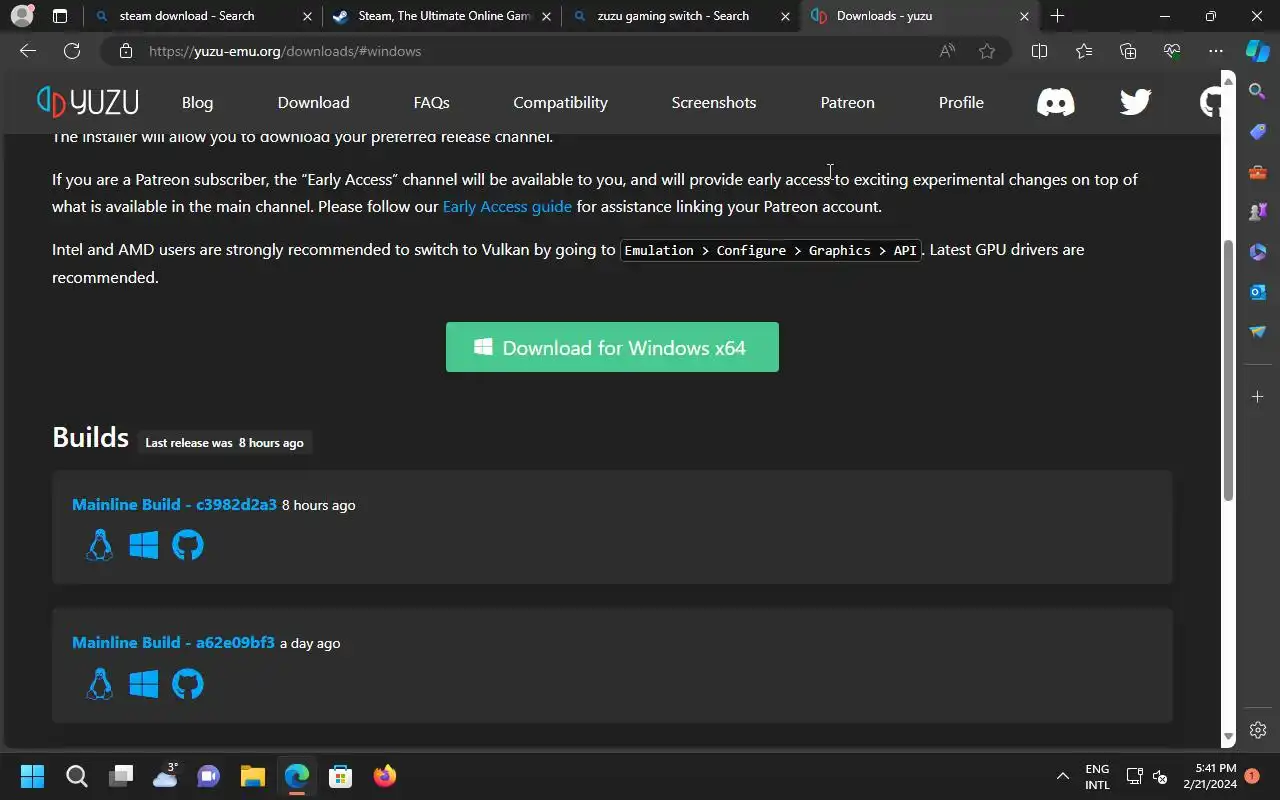
Task: Follow the Early Access guide link
Action: click(507, 207)
